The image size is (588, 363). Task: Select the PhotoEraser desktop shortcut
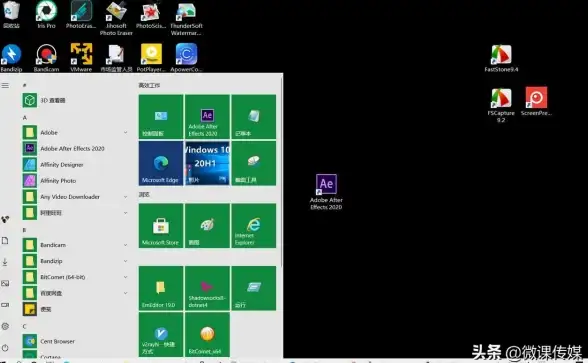(81, 15)
